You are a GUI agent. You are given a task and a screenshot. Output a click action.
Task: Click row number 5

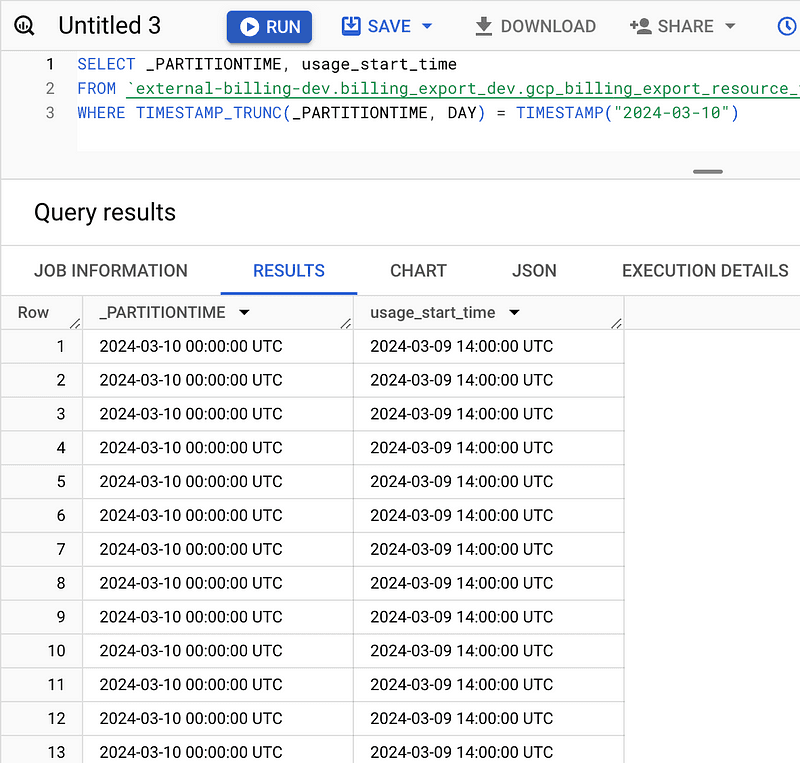(61, 482)
